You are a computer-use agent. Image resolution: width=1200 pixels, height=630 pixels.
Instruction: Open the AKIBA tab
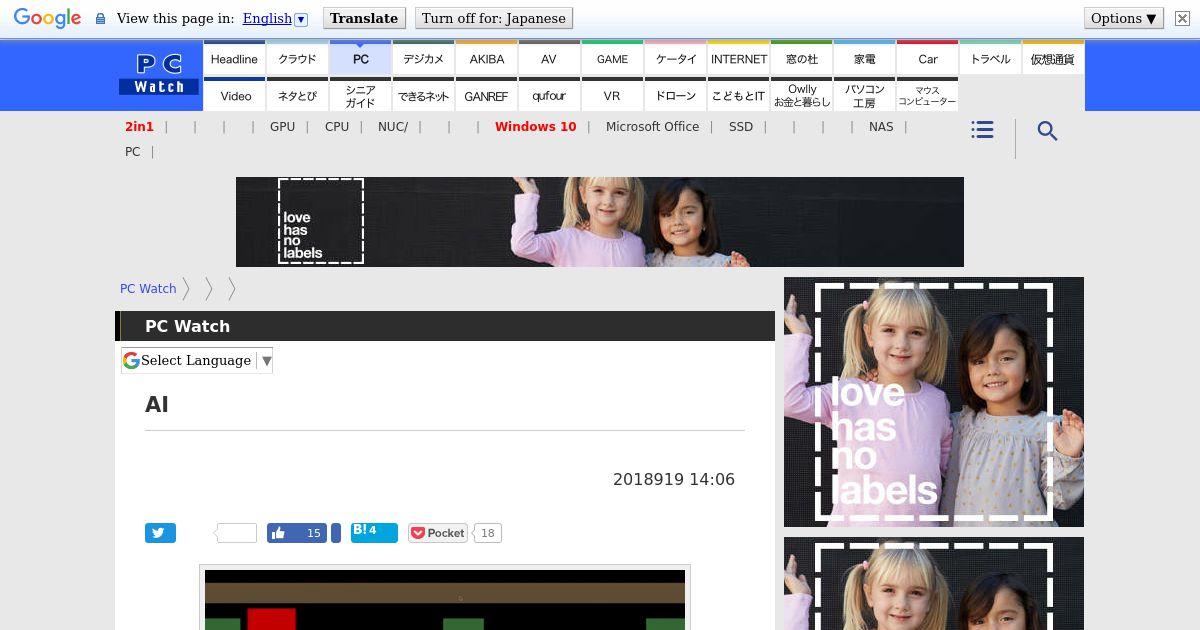(486, 59)
